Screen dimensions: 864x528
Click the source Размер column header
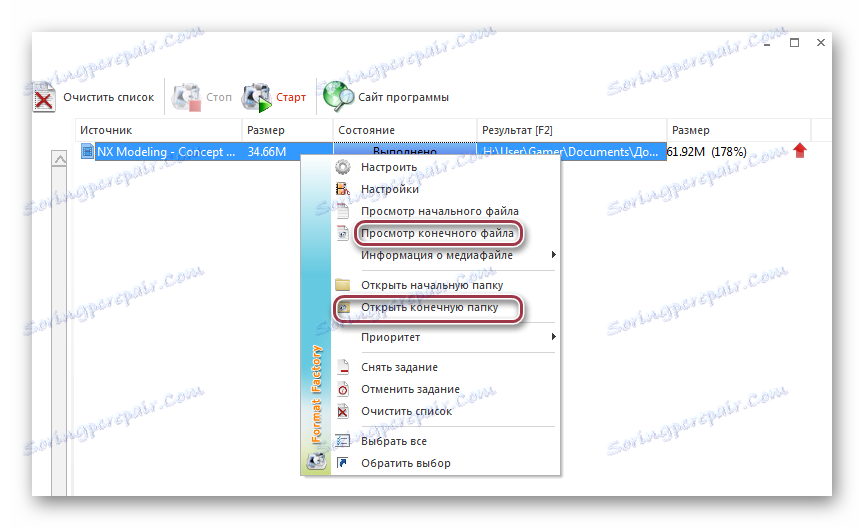[287, 130]
